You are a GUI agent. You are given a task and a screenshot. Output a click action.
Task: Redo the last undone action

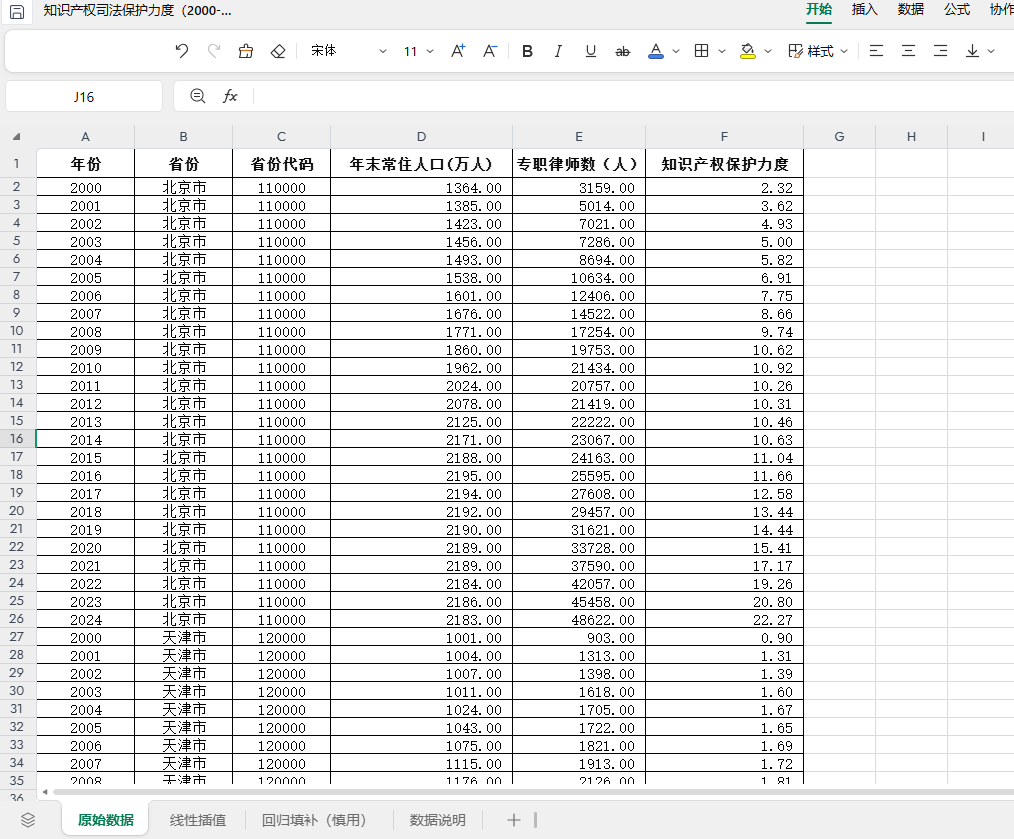coord(214,51)
